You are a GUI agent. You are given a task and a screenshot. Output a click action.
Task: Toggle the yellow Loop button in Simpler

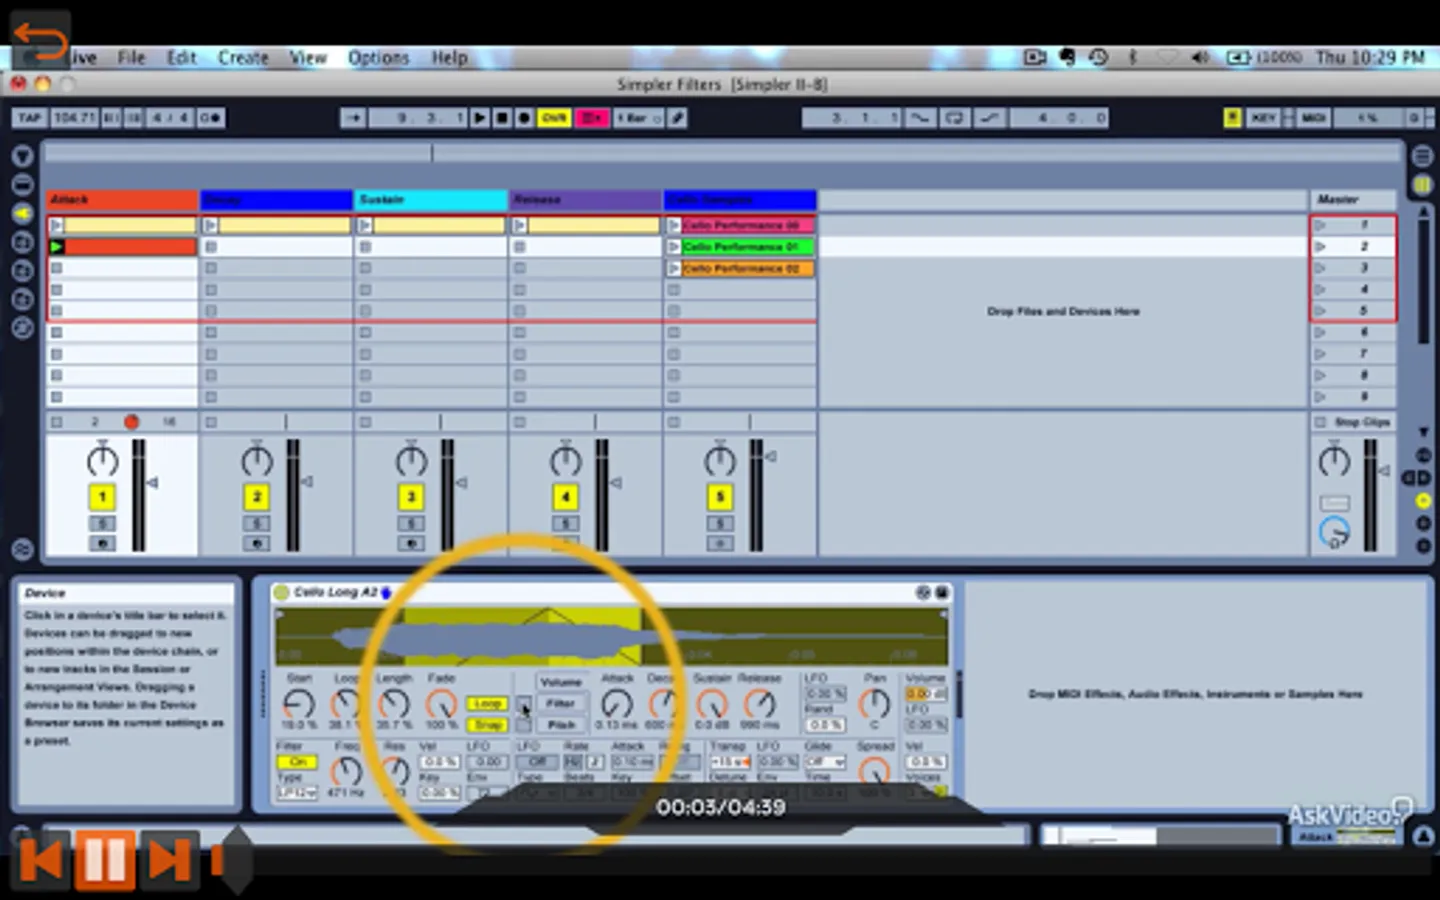tap(487, 704)
